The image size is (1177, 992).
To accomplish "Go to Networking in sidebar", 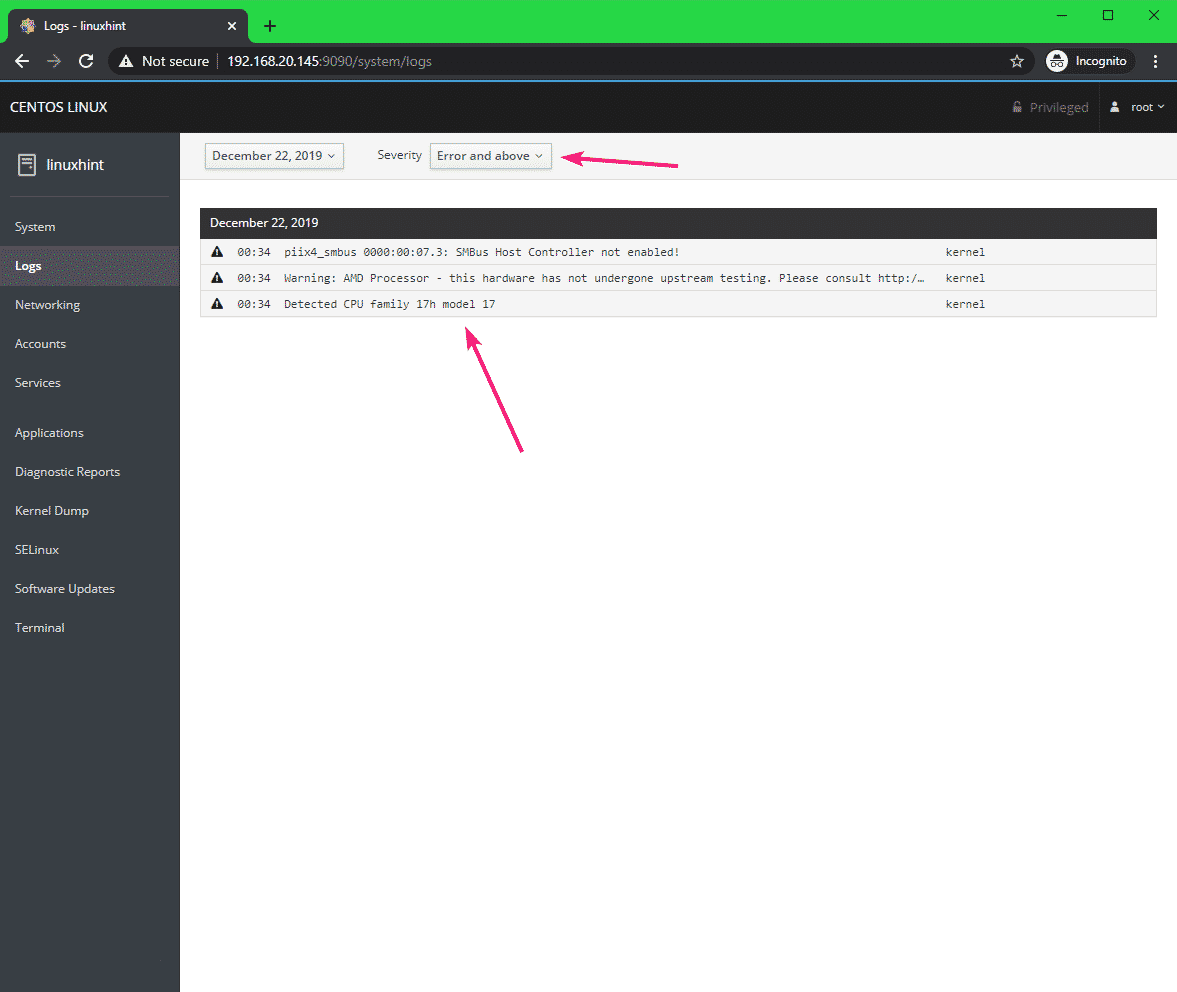I will (x=47, y=305).
